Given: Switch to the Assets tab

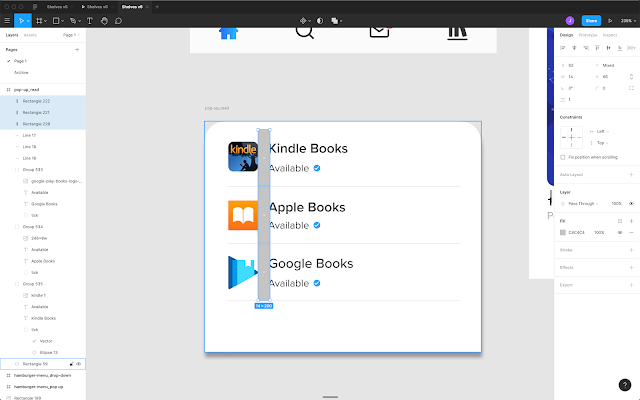Looking at the screenshot, I should (x=30, y=35).
